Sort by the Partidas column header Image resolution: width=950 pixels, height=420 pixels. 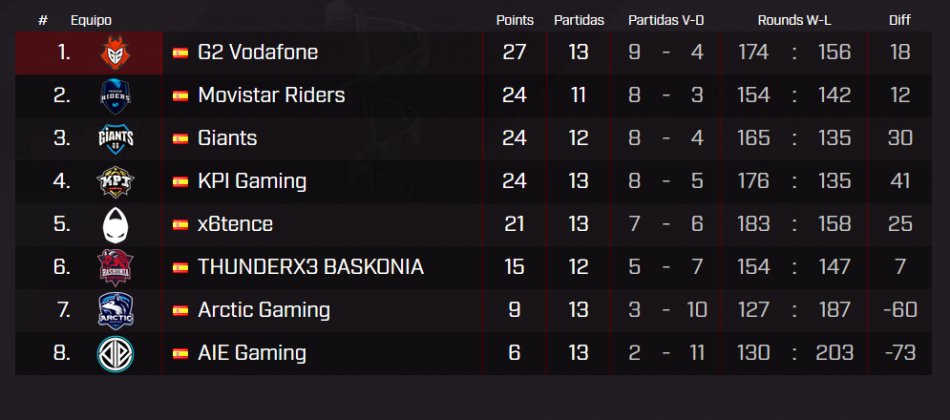coord(579,20)
